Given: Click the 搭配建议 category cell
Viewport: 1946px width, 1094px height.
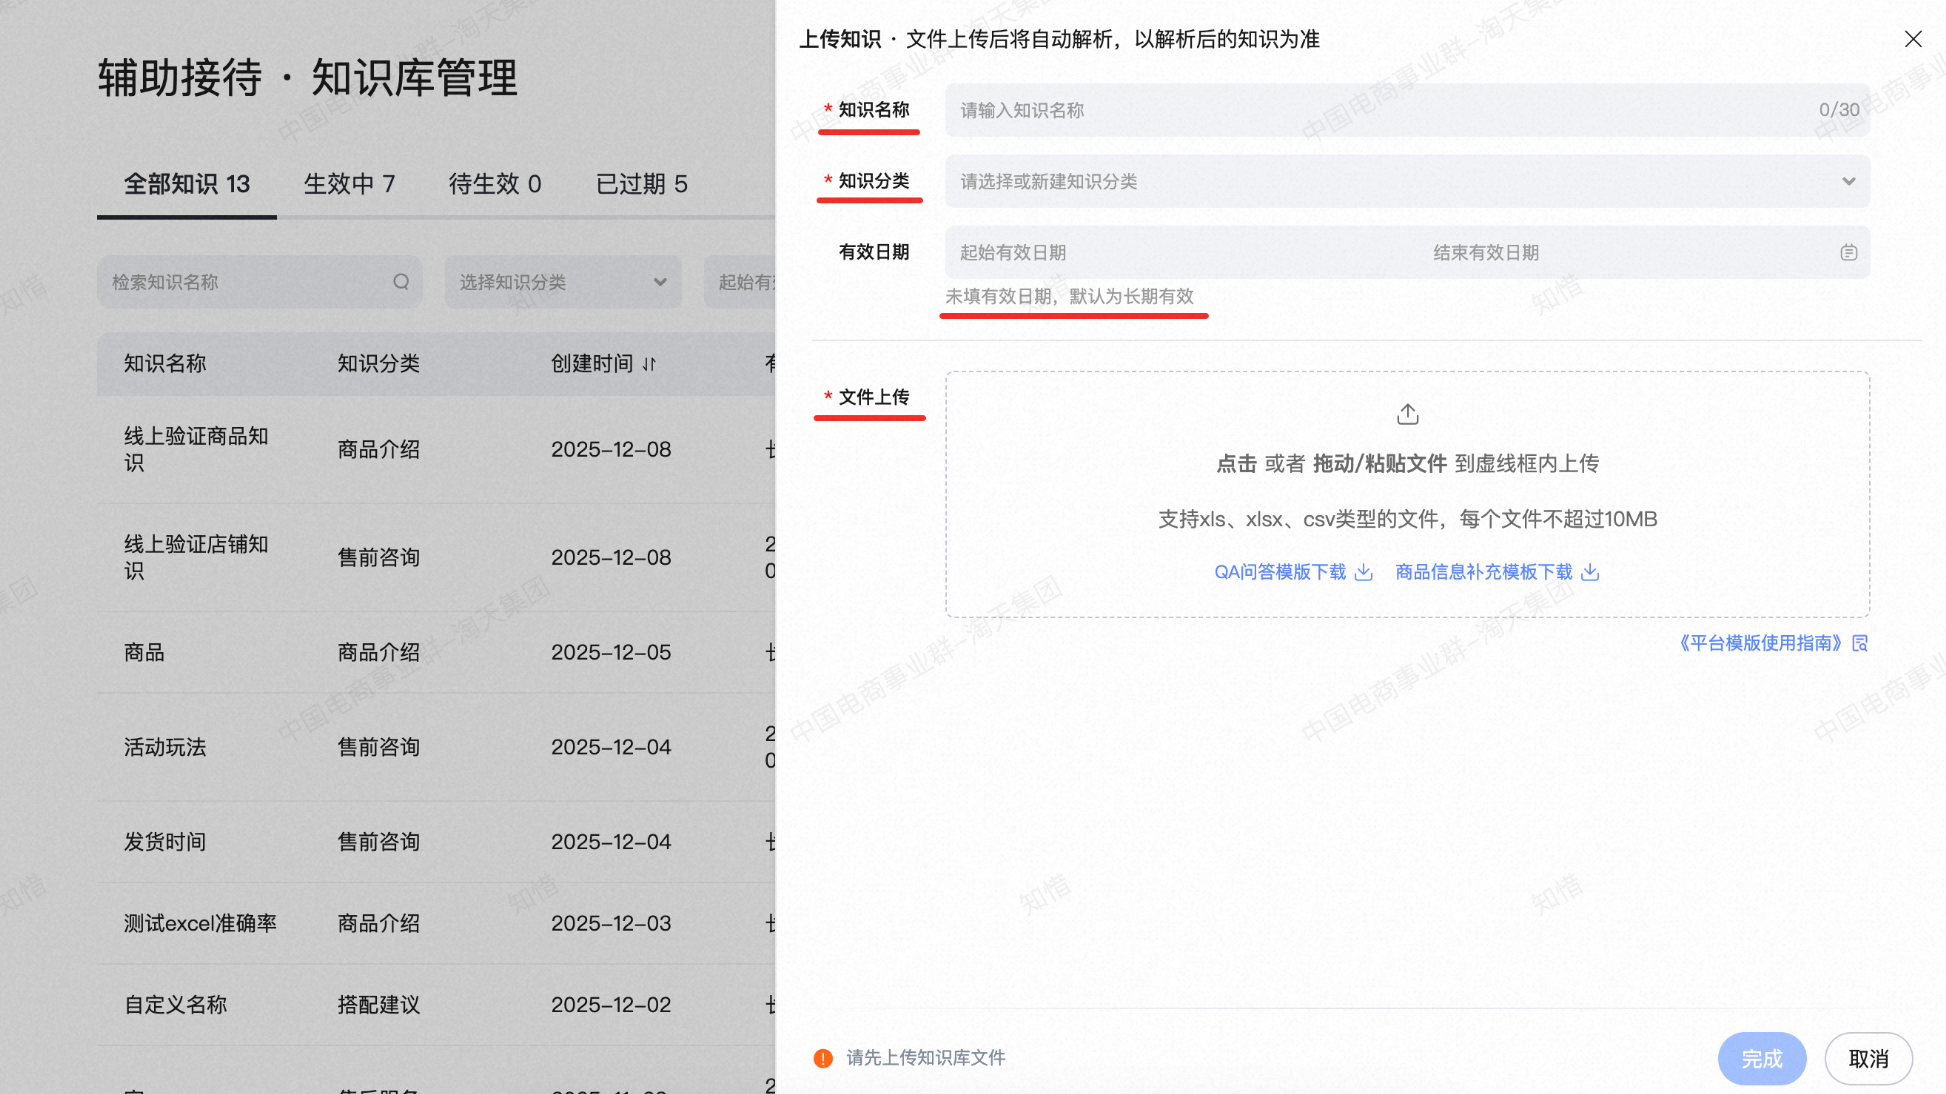Looking at the screenshot, I should pos(378,1005).
